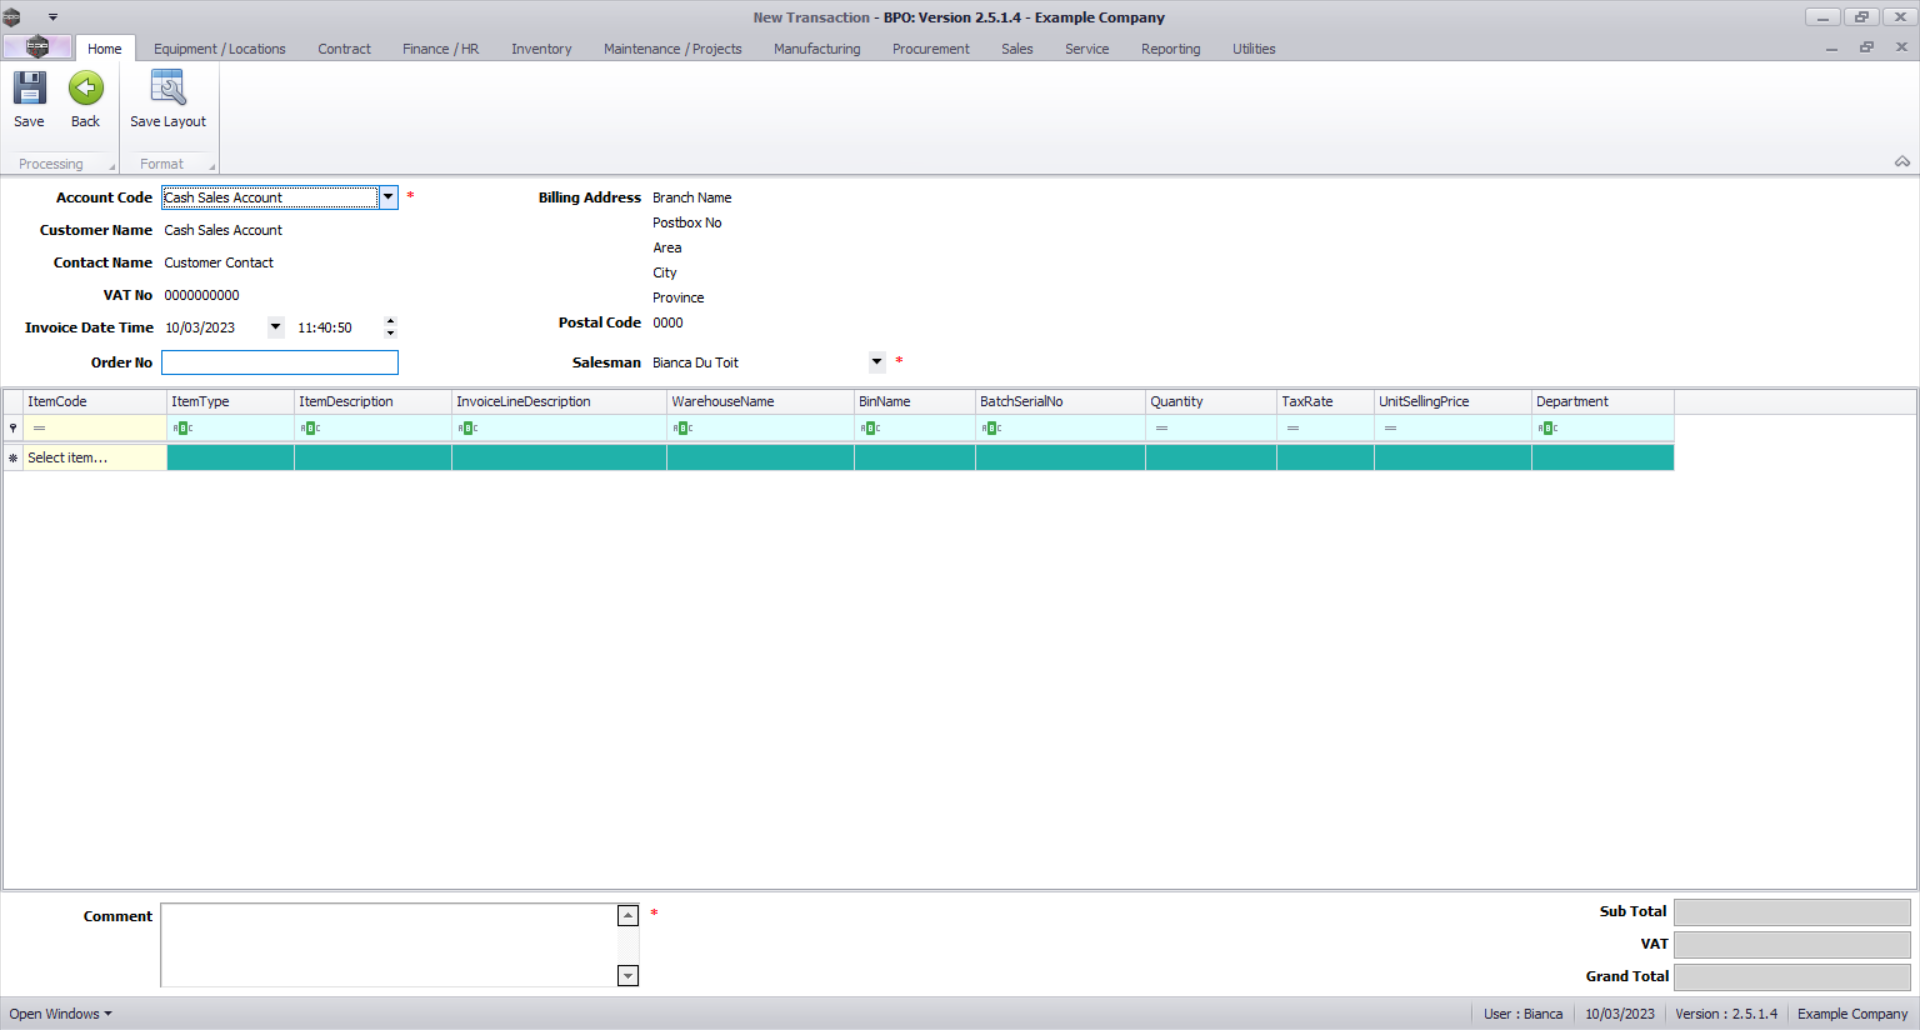Click the Save Layout icon

tap(167, 88)
